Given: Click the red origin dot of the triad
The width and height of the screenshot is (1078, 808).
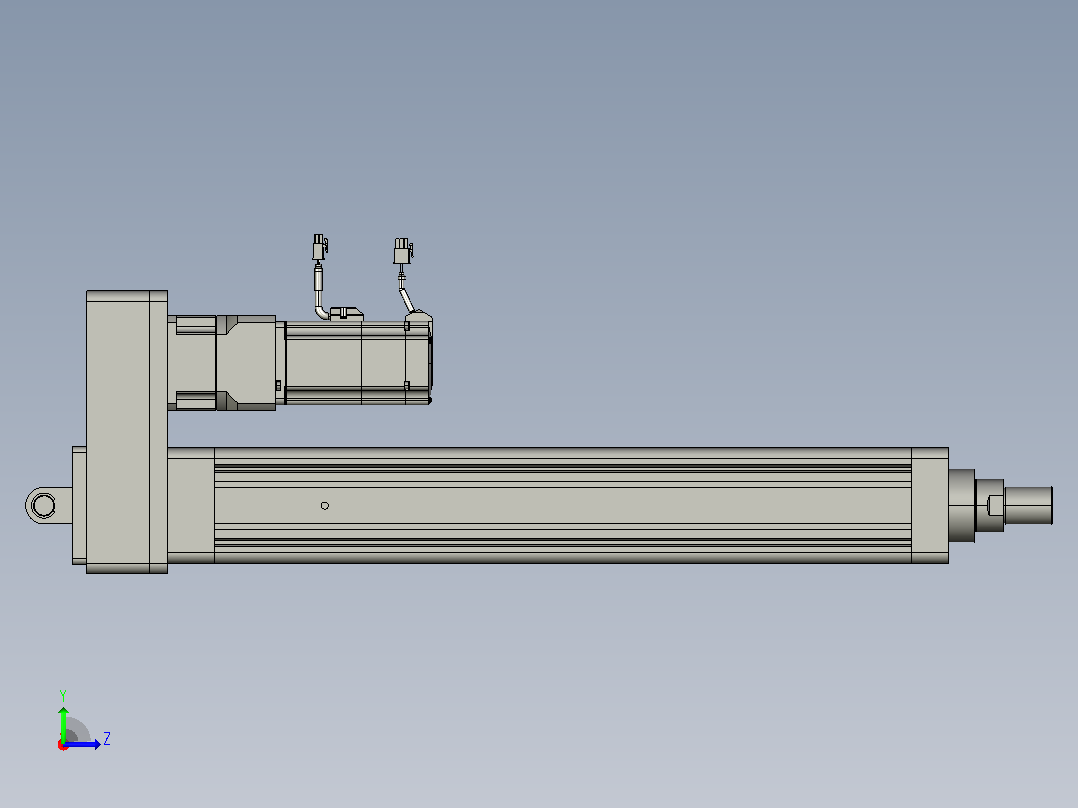Looking at the screenshot, I should (x=63, y=745).
